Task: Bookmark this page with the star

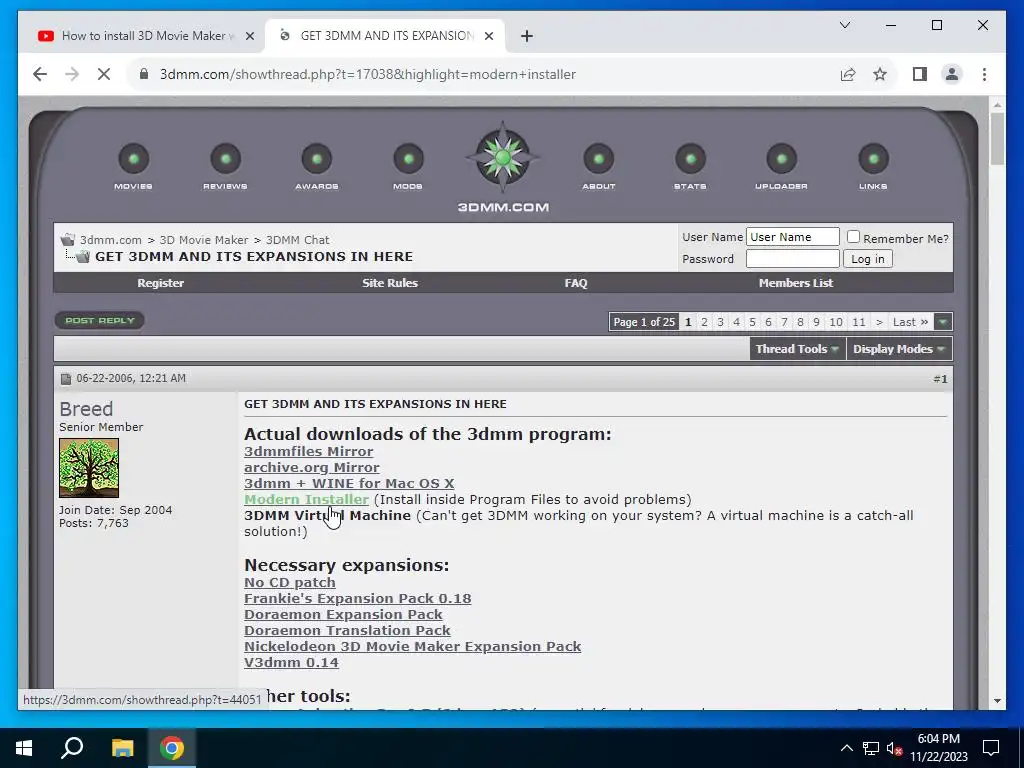Action: pos(880,74)
